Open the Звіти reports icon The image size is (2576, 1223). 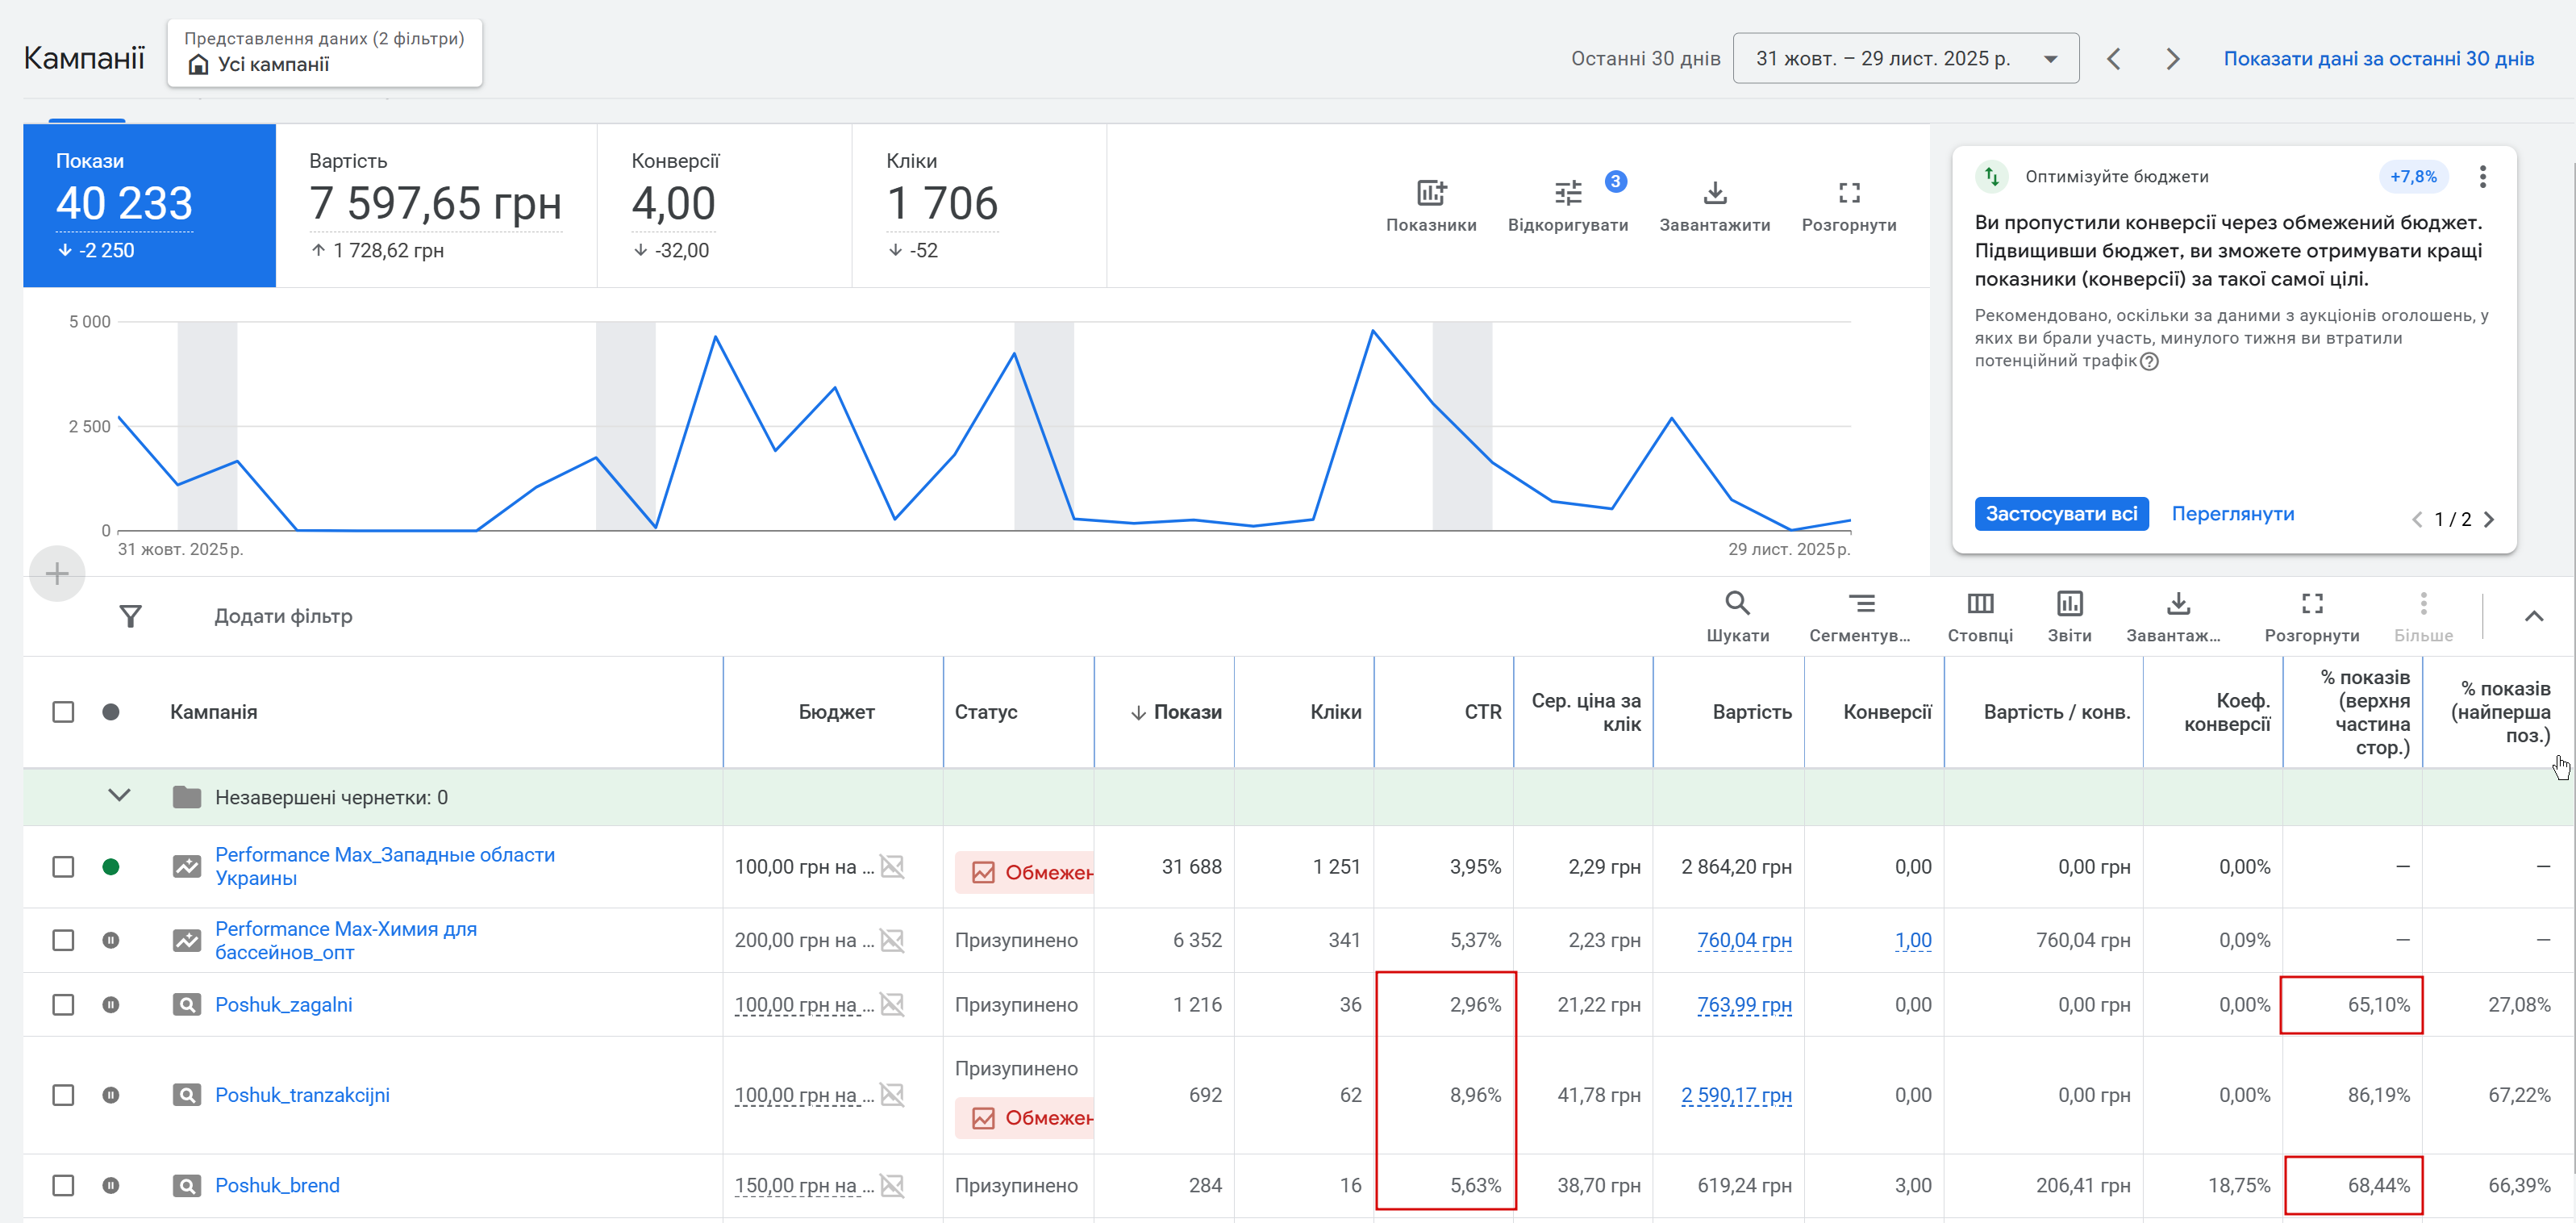point(2069,603)
